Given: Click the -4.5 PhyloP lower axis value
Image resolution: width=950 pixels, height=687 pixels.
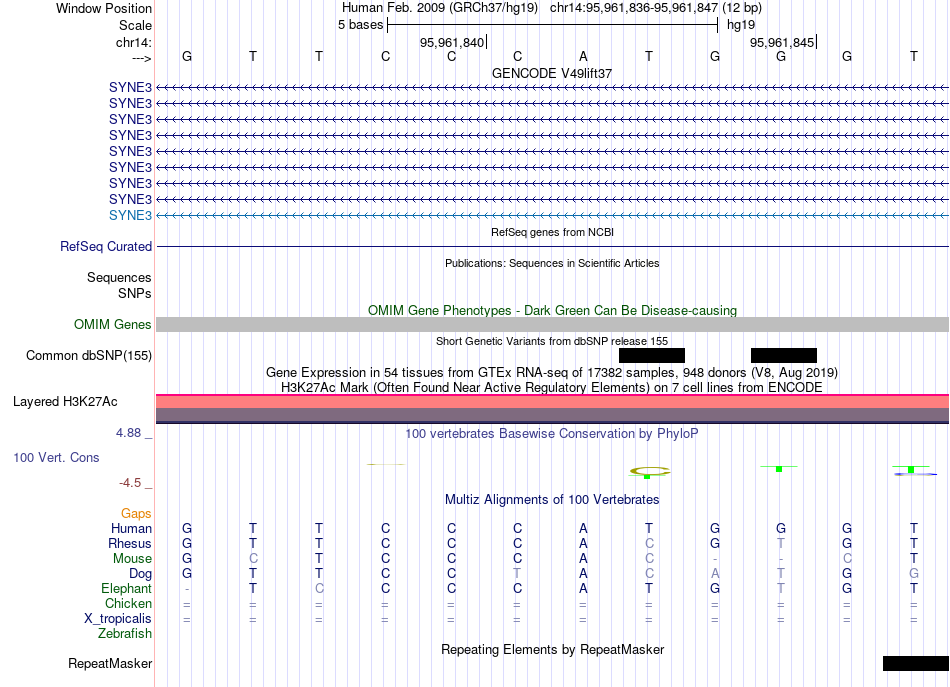Looking at the screenshot, I should [130, 483].
